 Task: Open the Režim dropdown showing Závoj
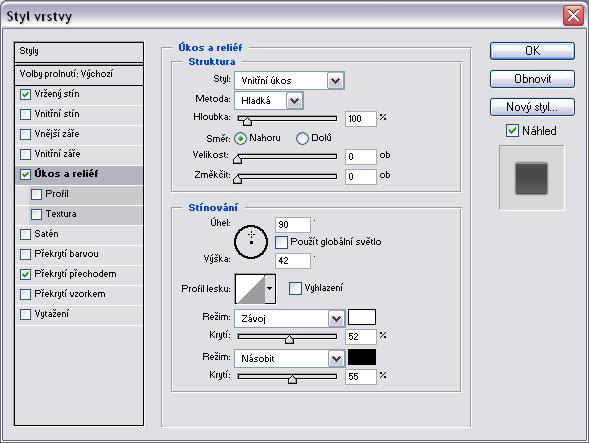coord(336,319)
